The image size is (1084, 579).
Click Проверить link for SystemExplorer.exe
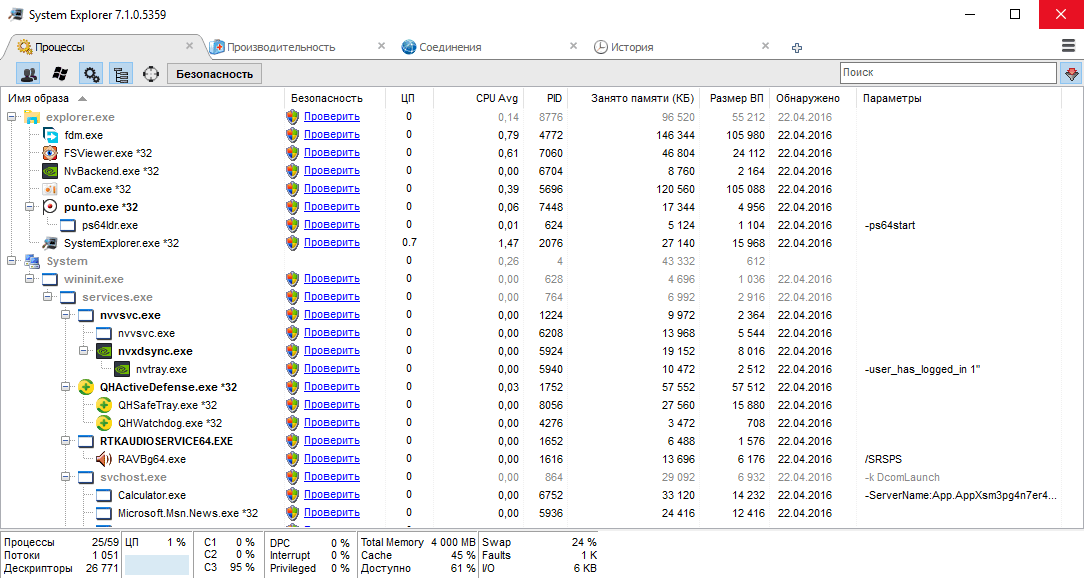pyautogui.click(x=332, y=243)
